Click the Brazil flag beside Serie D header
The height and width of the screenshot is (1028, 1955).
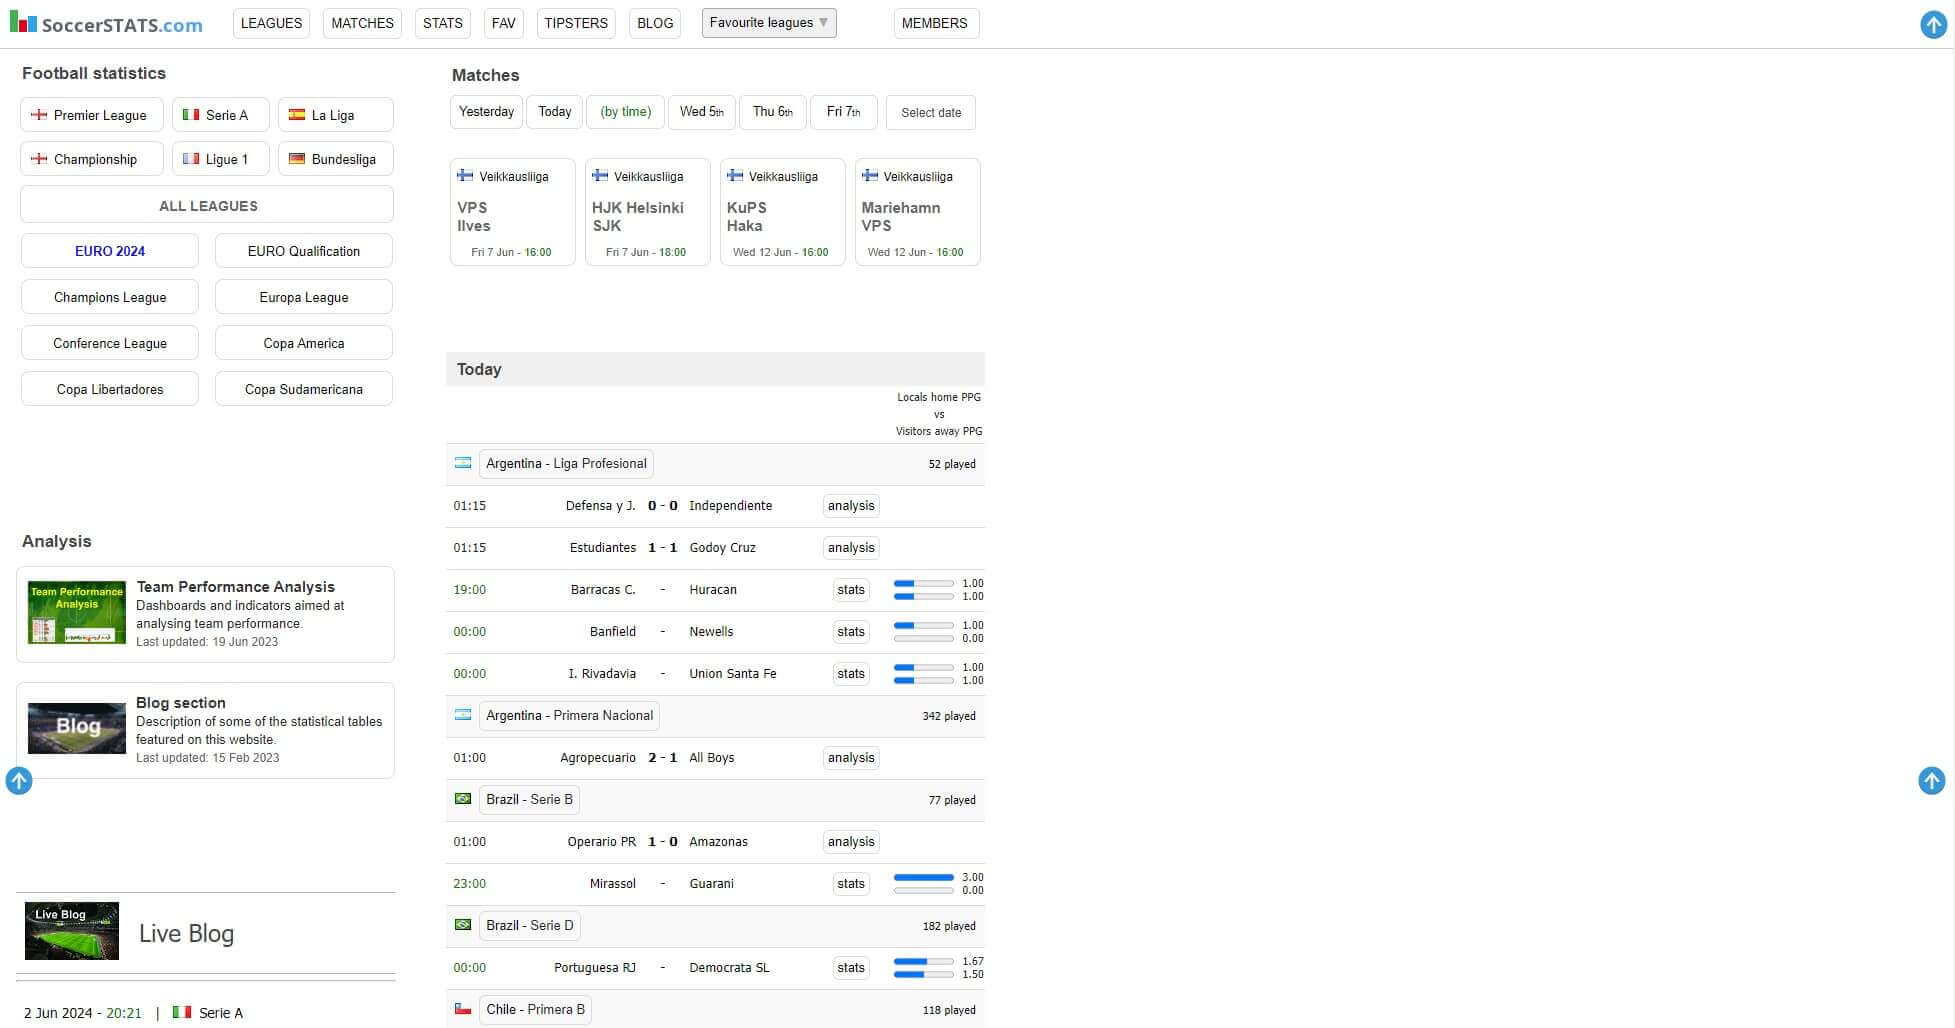(463, 925)
